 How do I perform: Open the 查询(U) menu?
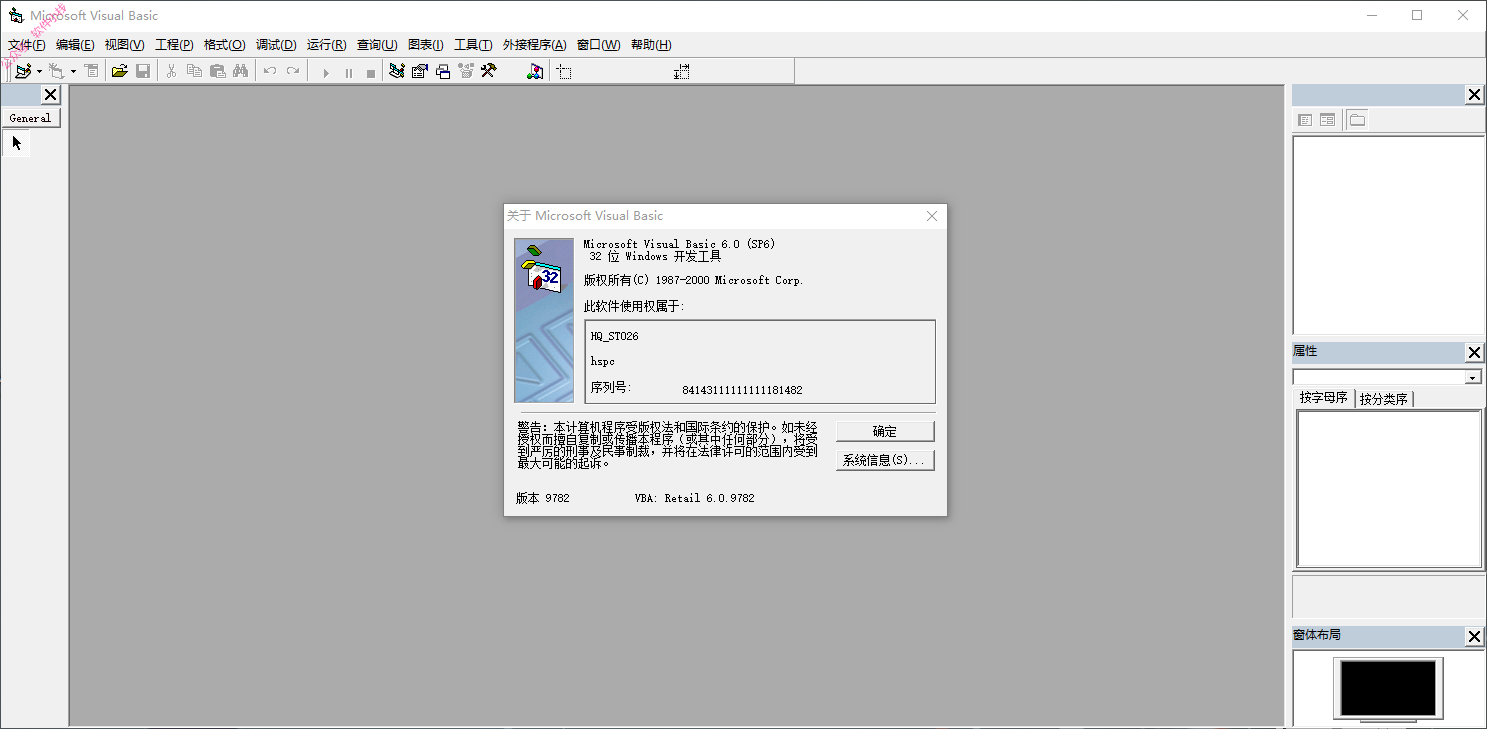click(377, 45)
